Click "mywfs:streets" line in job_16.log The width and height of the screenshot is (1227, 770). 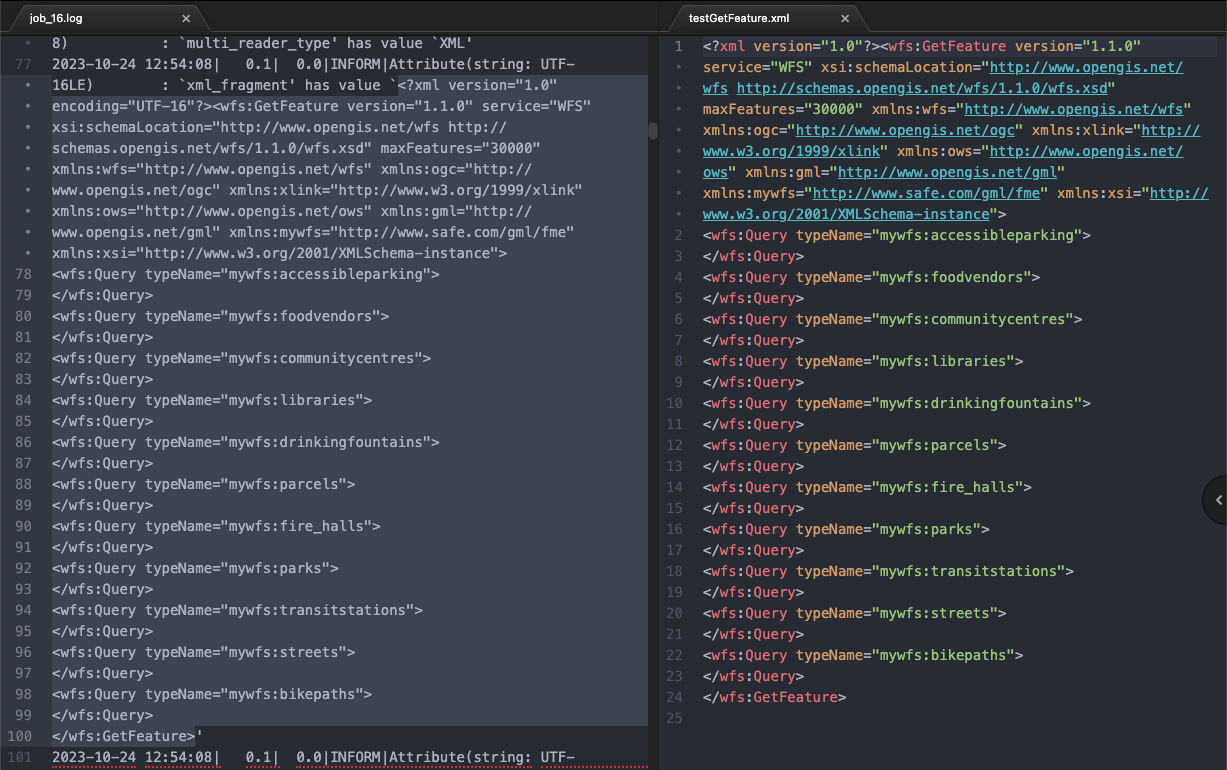[x=204, y=652]
